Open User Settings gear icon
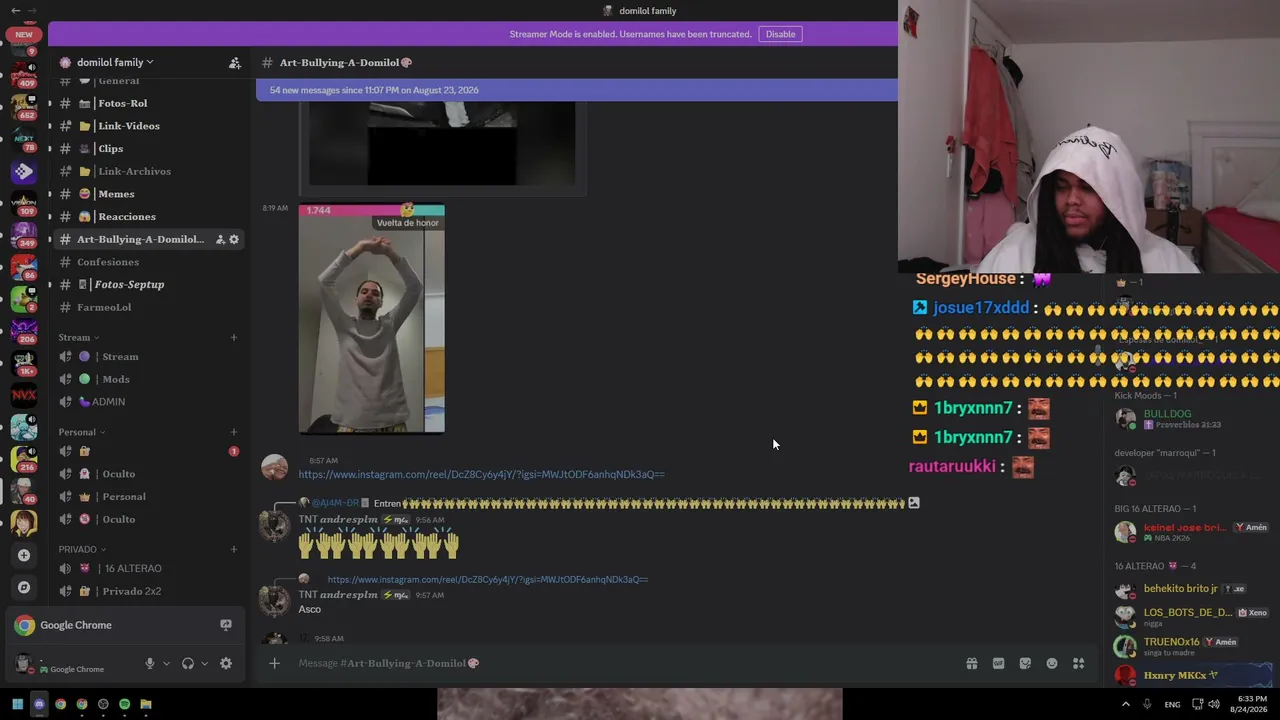This screenshot has height=720, width=1280. pos(226,663)
